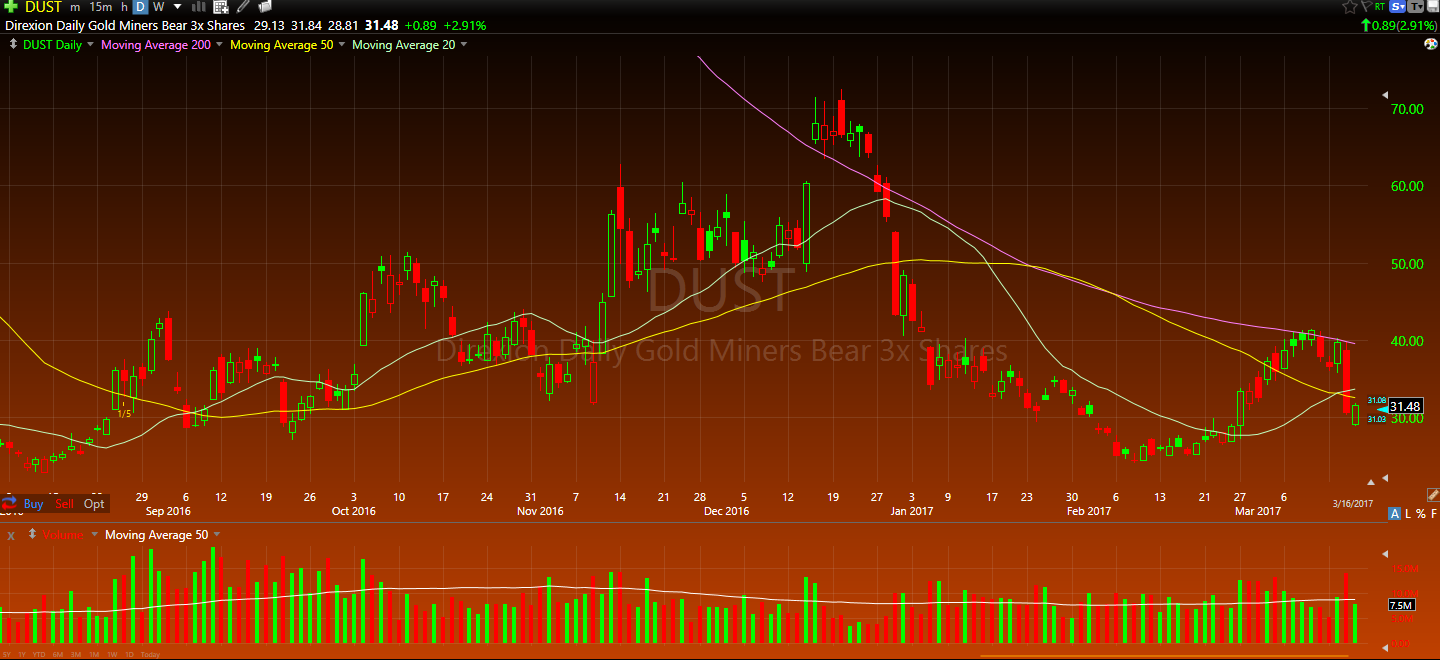The height and width of the screenshot is (660, 1440).
Task: Click the blue-red trade arrows icon
Action: pos(9,504)
